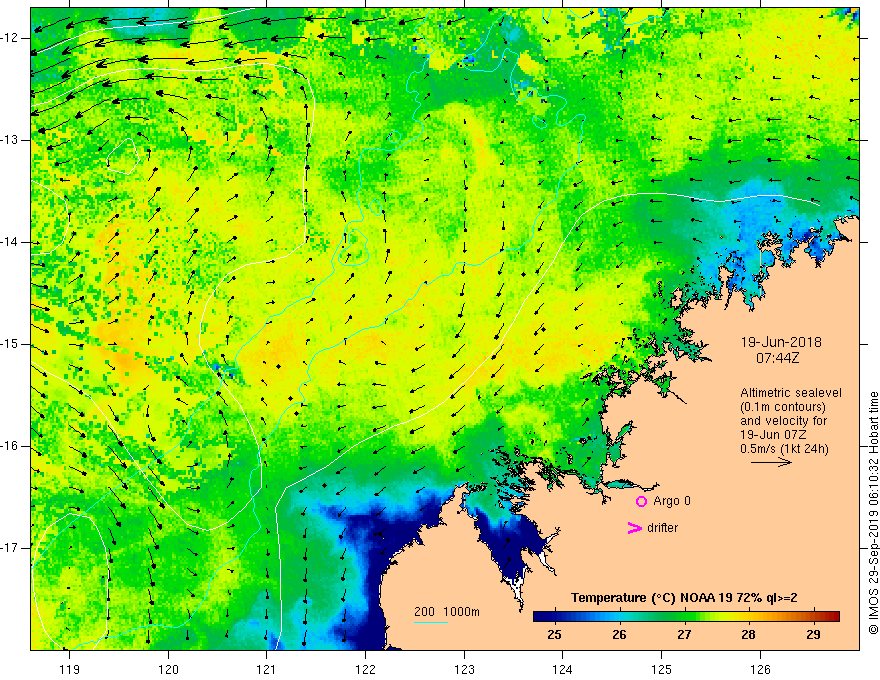The width and height of the screenshot is (880, 680).
Task: Click the 'and velocity for' legend line
Action: click(783, 421)
